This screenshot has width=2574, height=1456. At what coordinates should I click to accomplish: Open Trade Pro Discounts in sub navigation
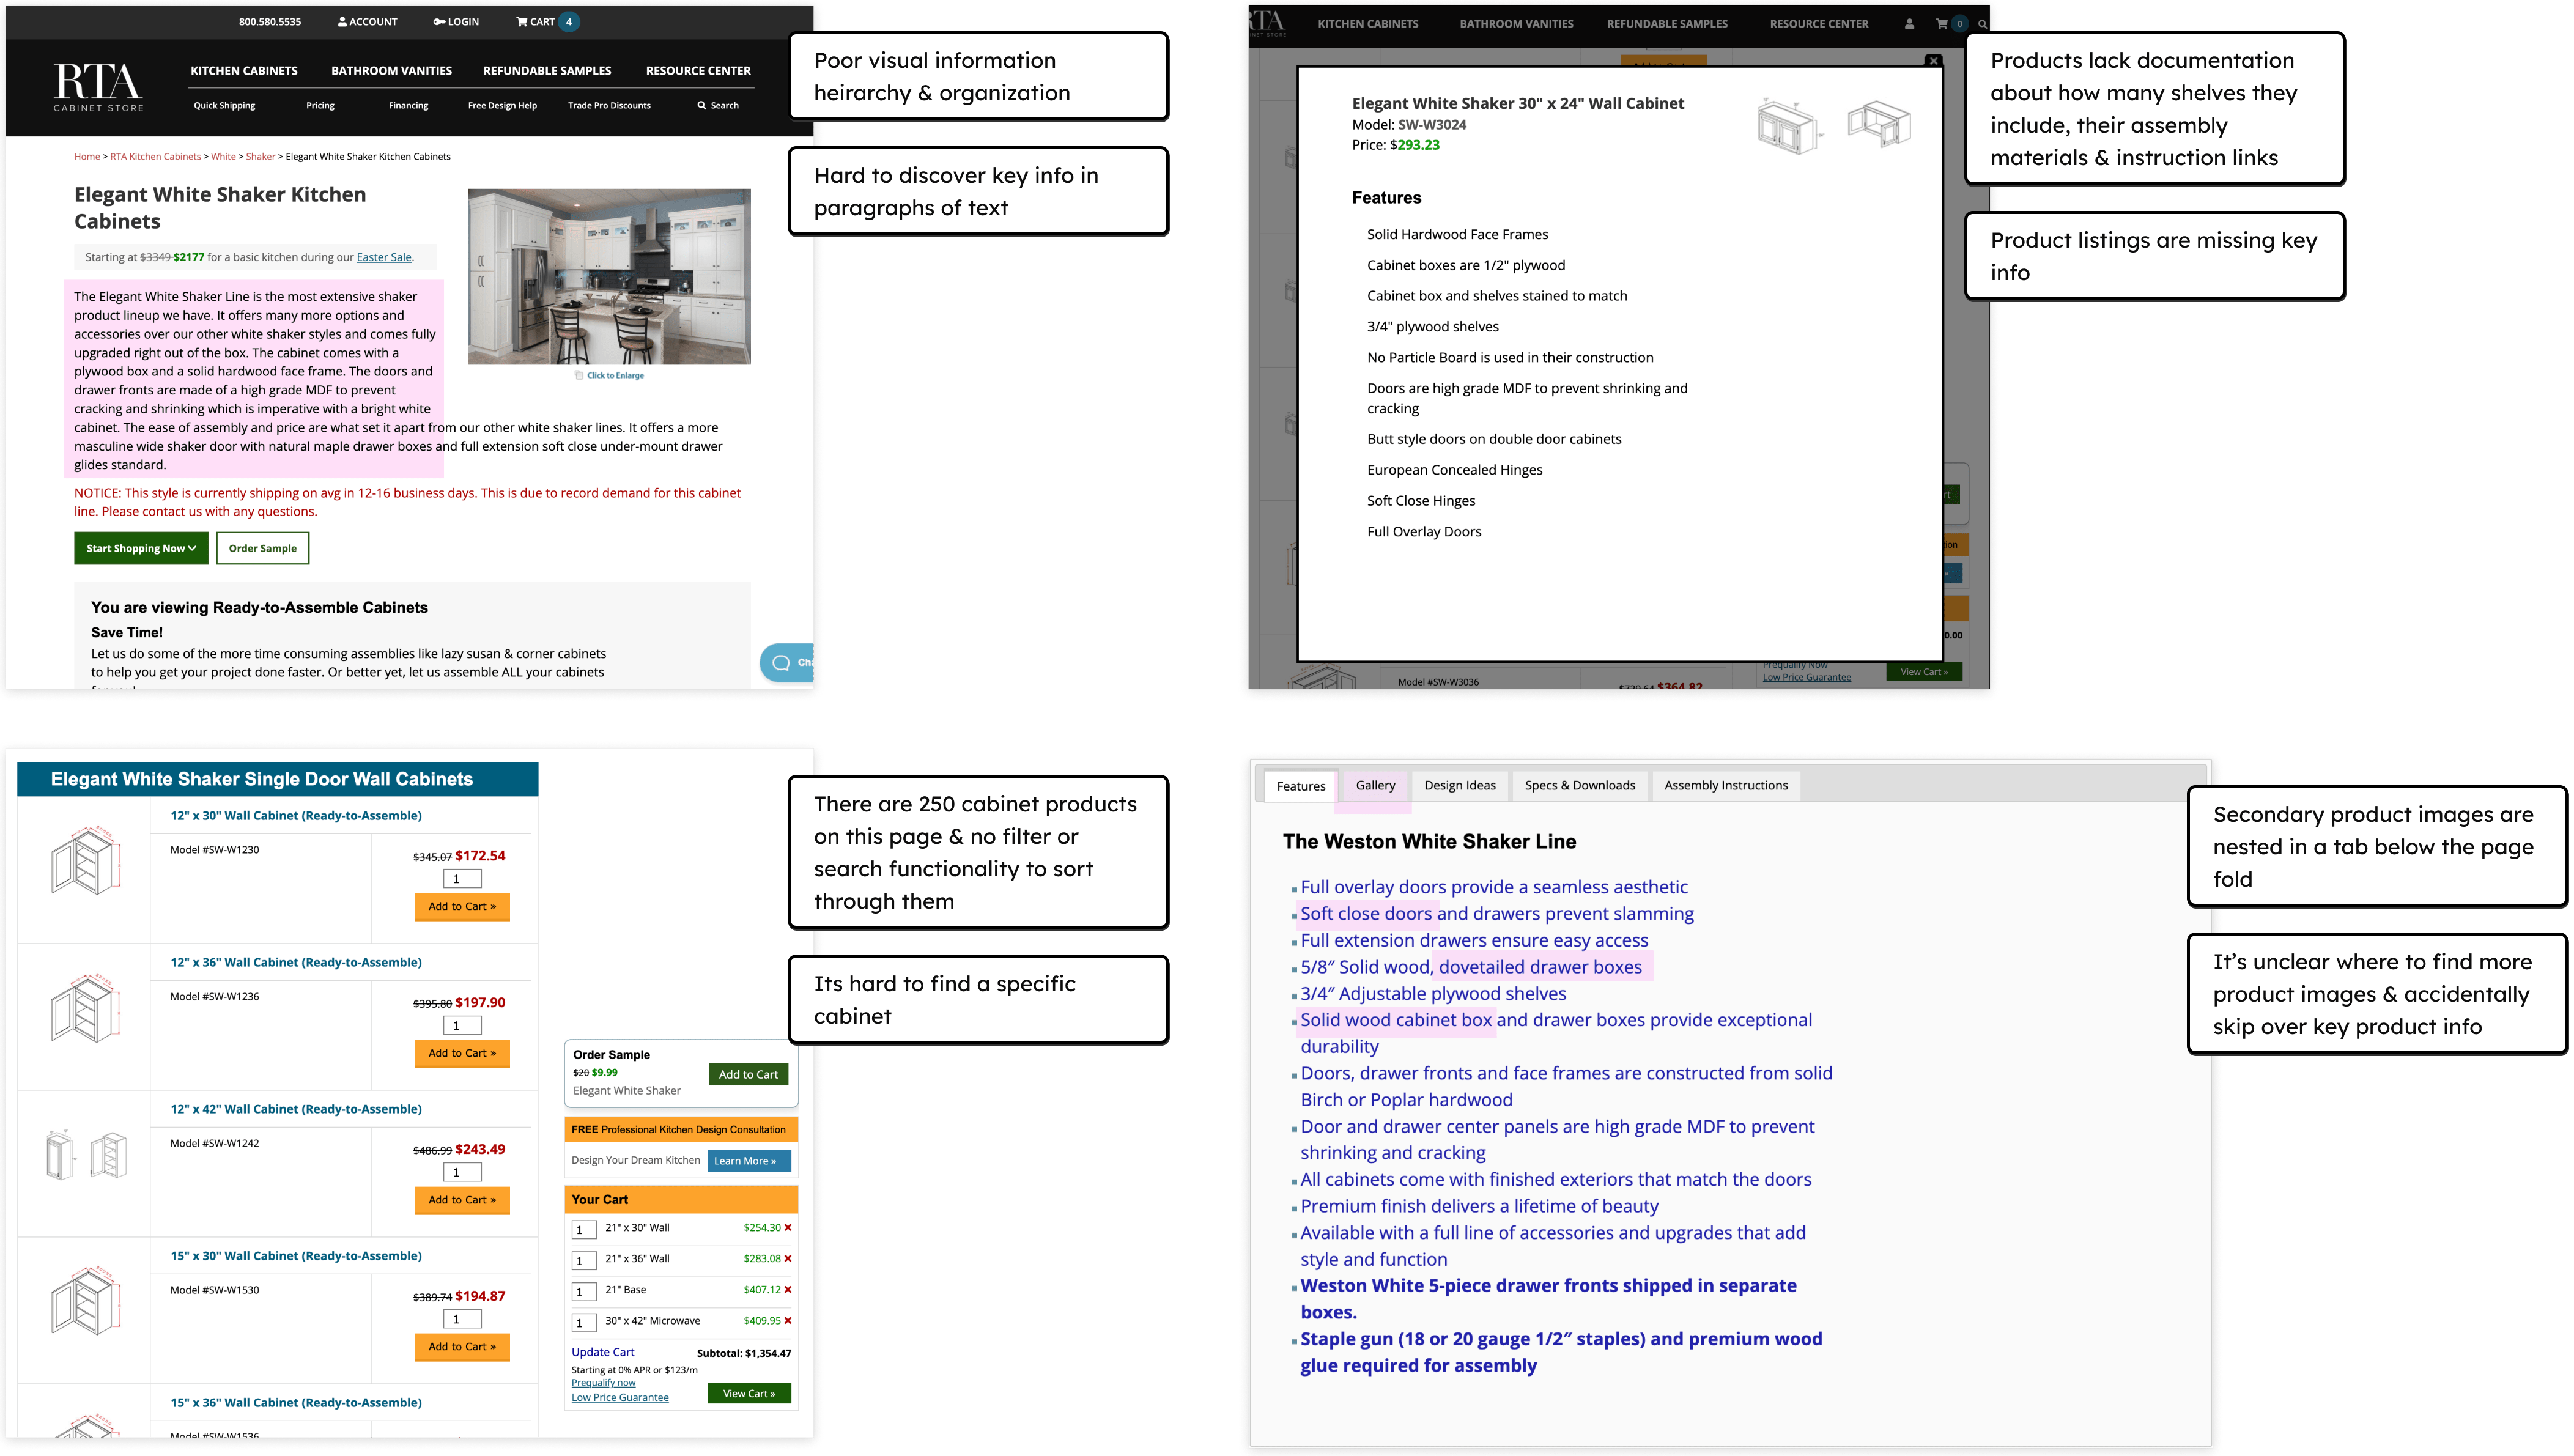[609, 105]
